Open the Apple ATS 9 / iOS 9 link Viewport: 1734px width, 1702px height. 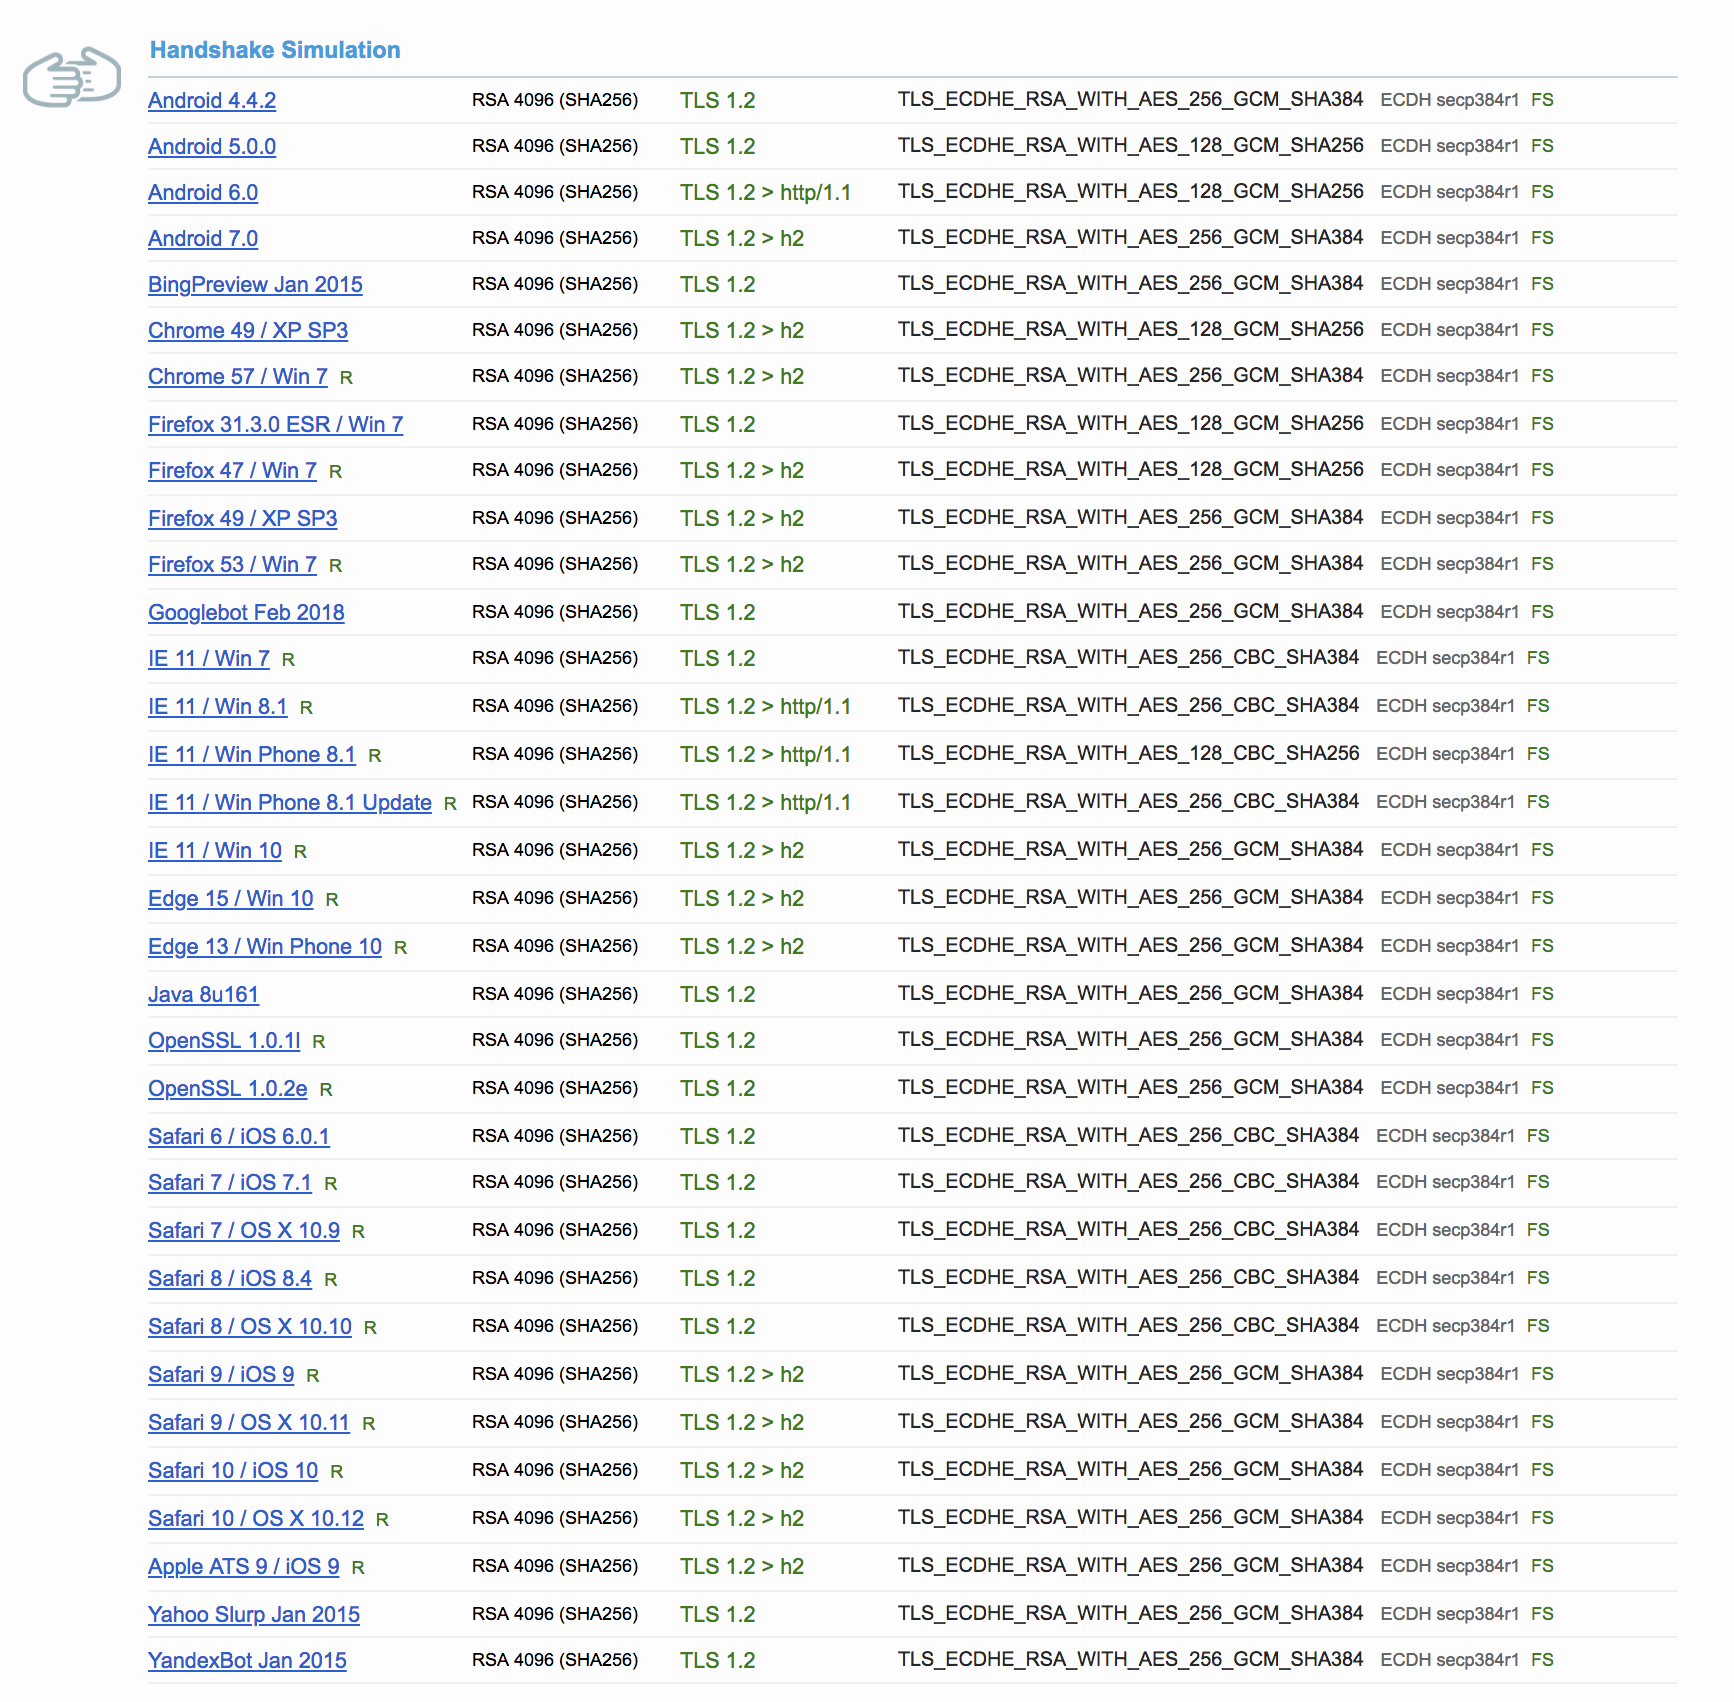point(244,1566)
